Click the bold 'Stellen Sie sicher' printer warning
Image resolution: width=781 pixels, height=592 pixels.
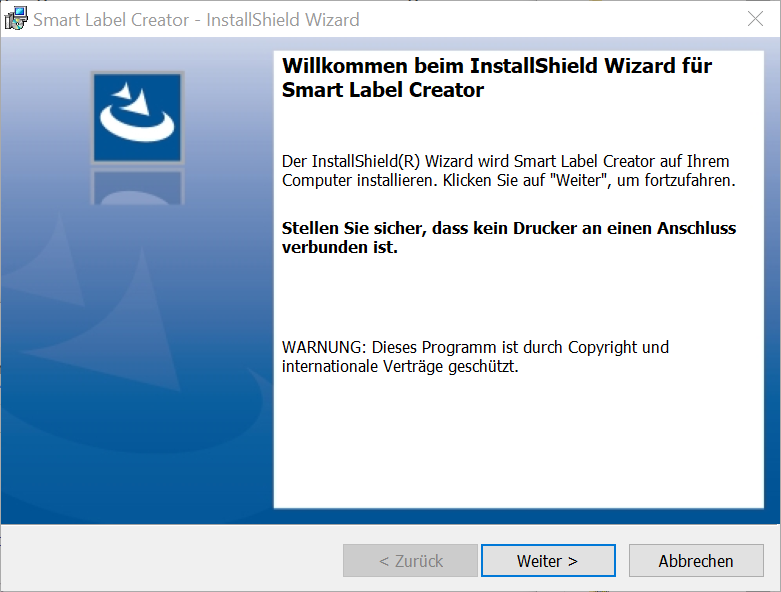pos(509,228)
